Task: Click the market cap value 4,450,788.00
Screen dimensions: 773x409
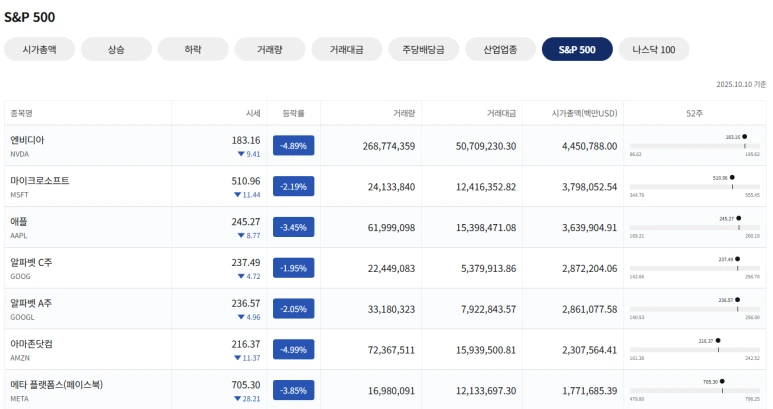Action: (590, 146)
